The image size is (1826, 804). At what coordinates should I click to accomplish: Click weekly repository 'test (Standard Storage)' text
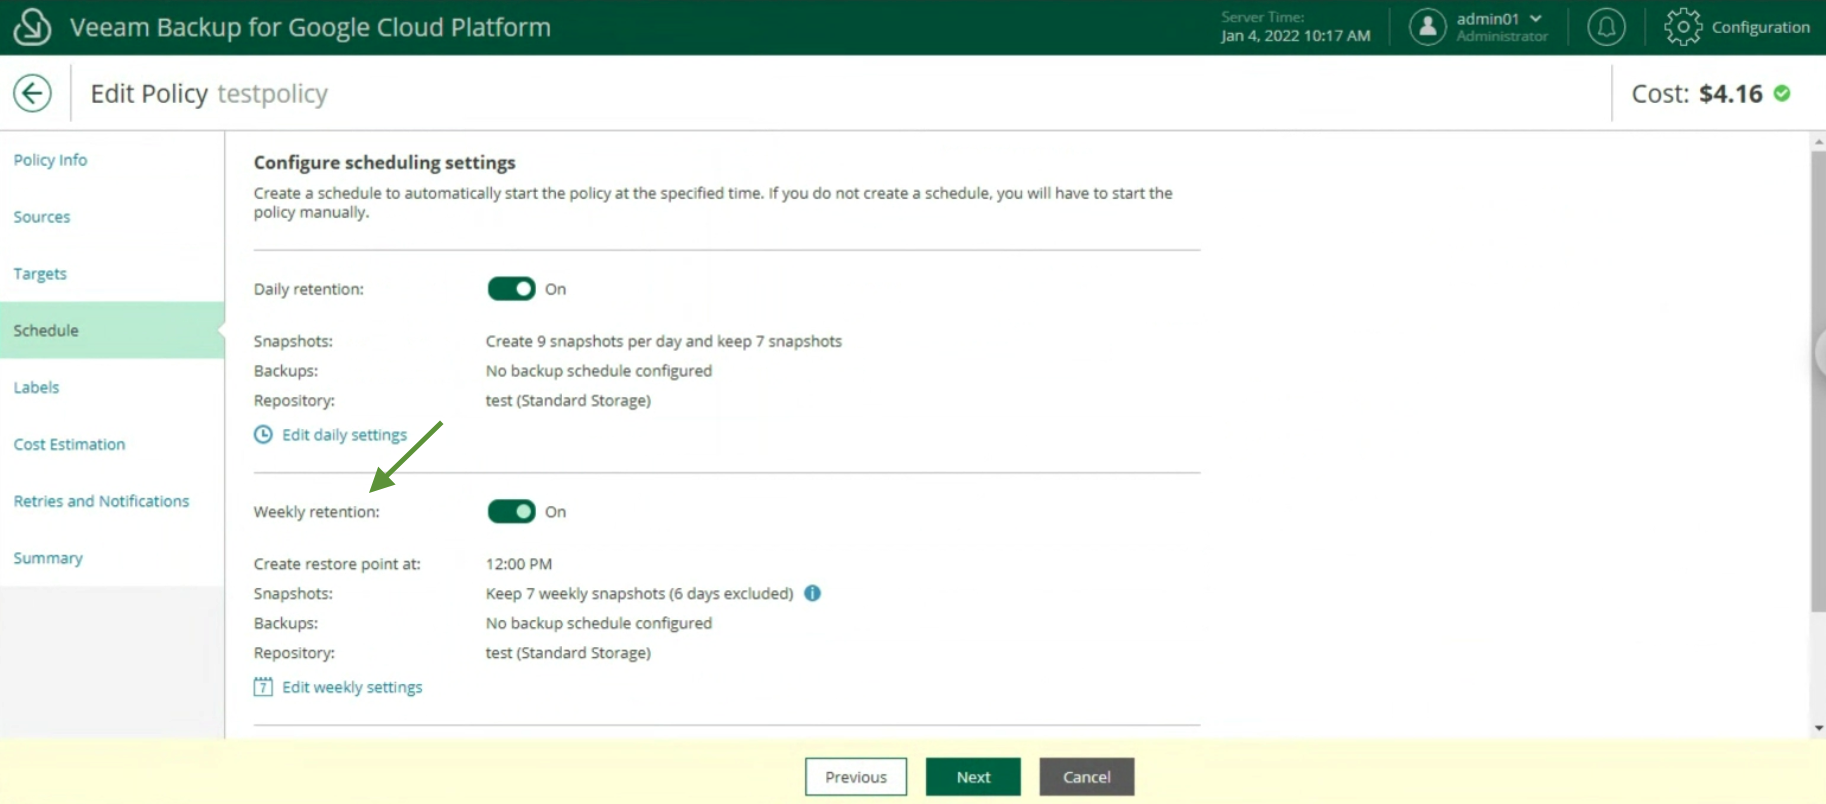click(x=568, y=653)
